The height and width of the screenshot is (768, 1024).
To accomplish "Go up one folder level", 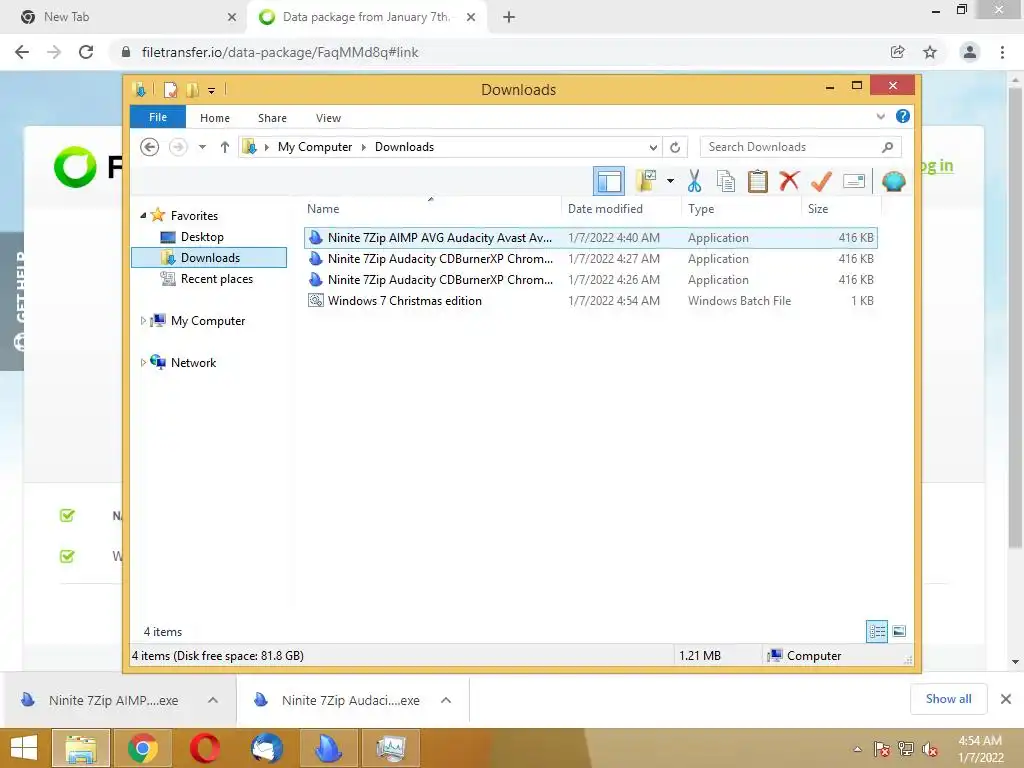I will point(225,147).
